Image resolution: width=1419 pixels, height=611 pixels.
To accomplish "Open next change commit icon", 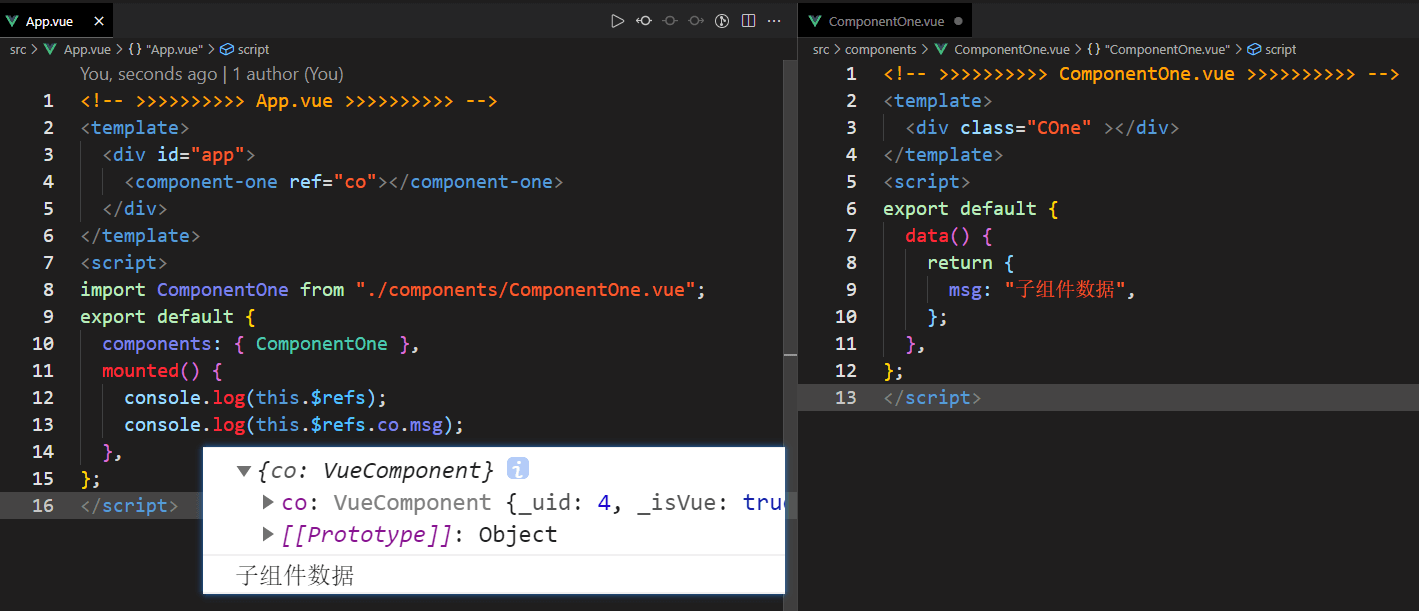I will pos(696,20).
